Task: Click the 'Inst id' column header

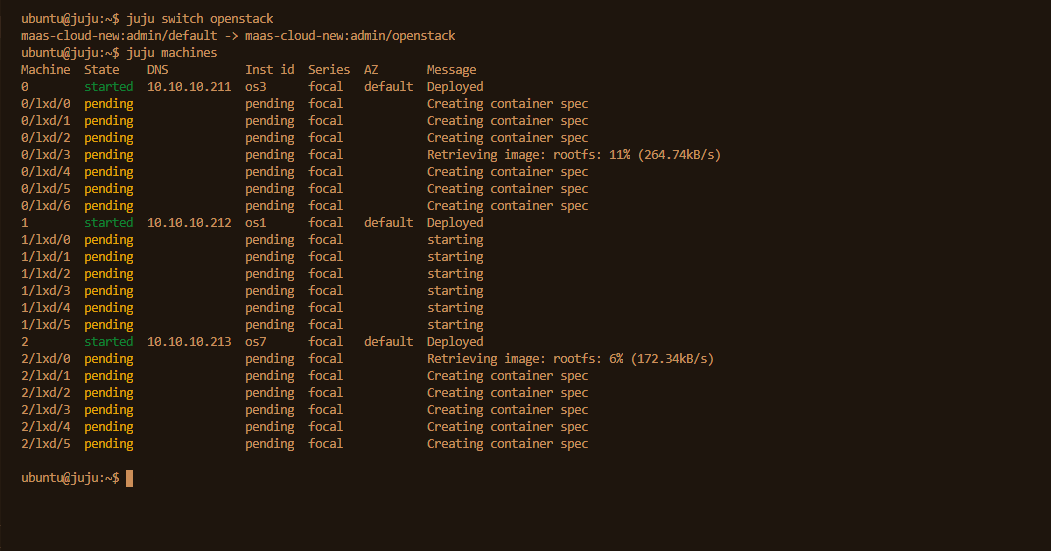Action: pos(269,70)
